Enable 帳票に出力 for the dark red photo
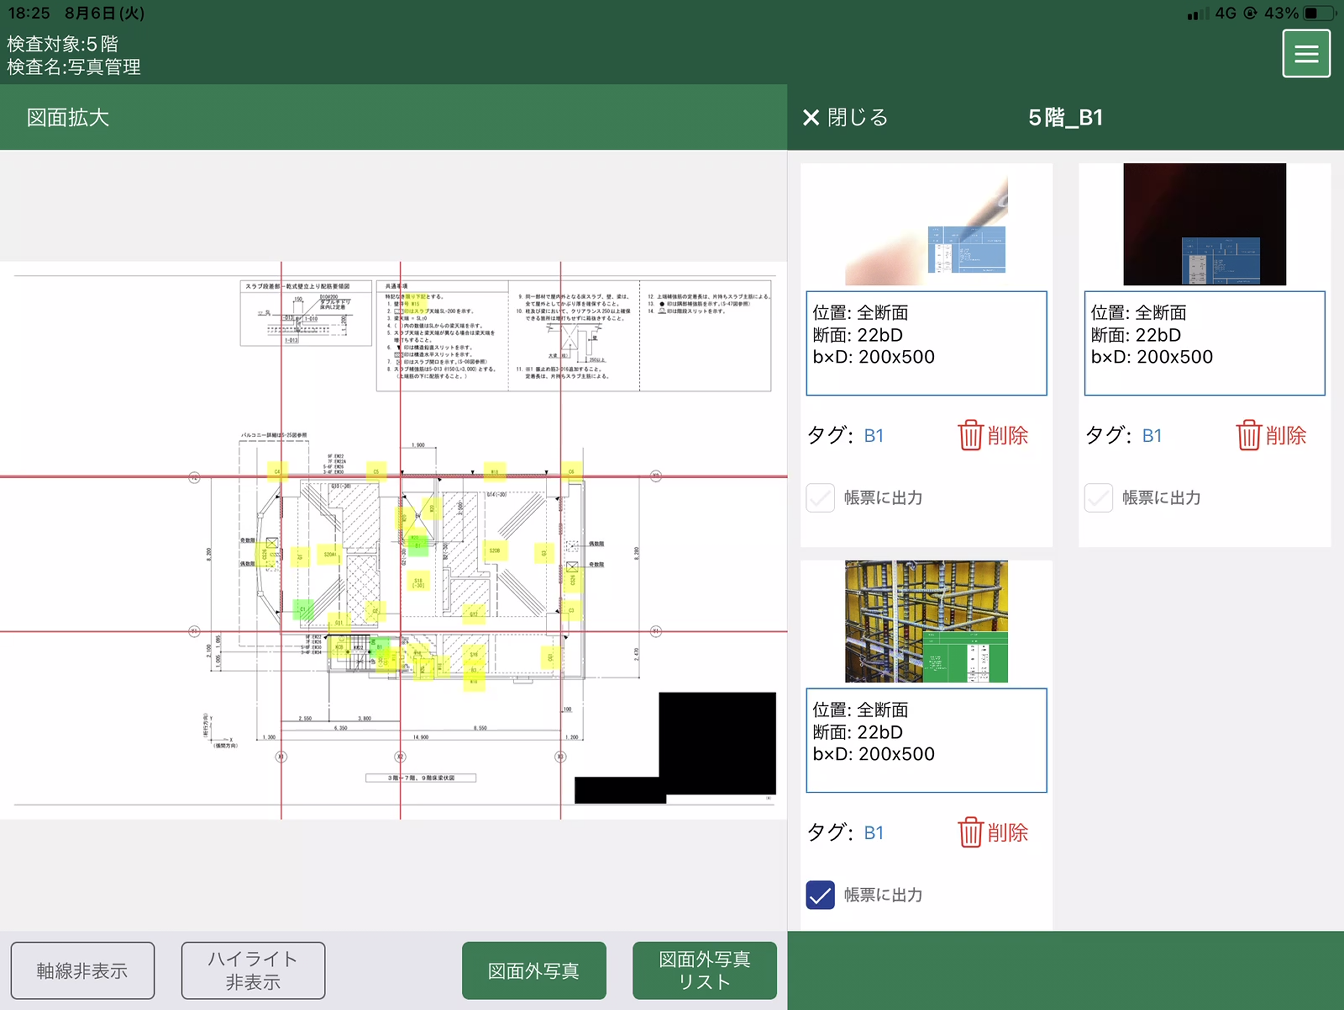Image resolution: width=1344 pixels, height=1010 pixels. point(1098,498)
